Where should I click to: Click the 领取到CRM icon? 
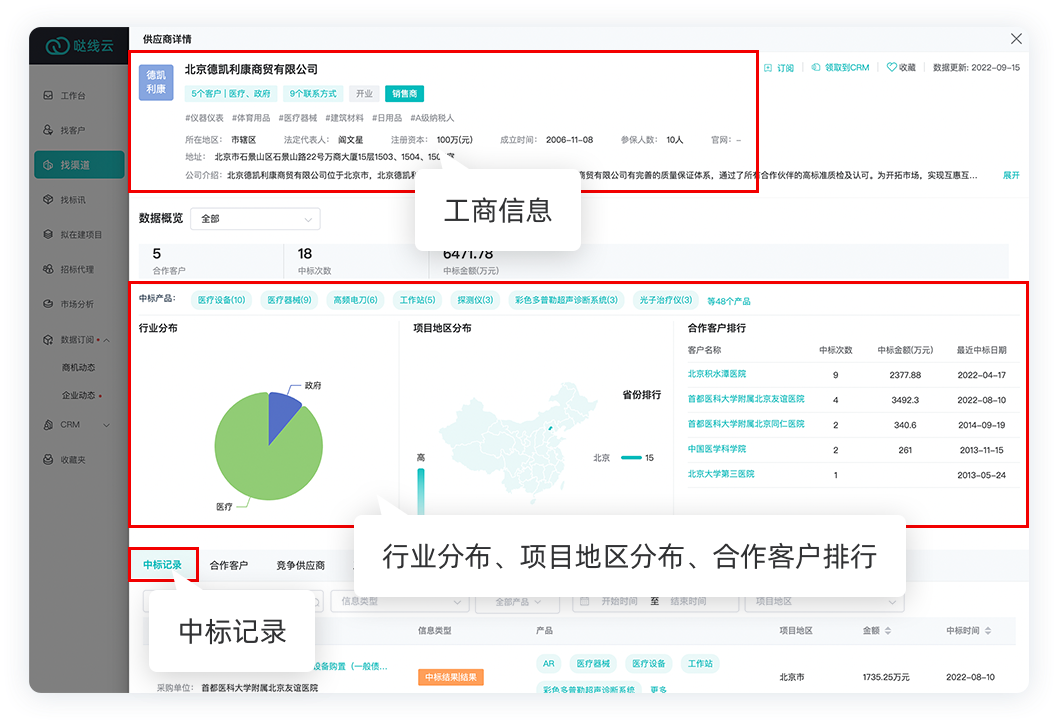[816, 68]
